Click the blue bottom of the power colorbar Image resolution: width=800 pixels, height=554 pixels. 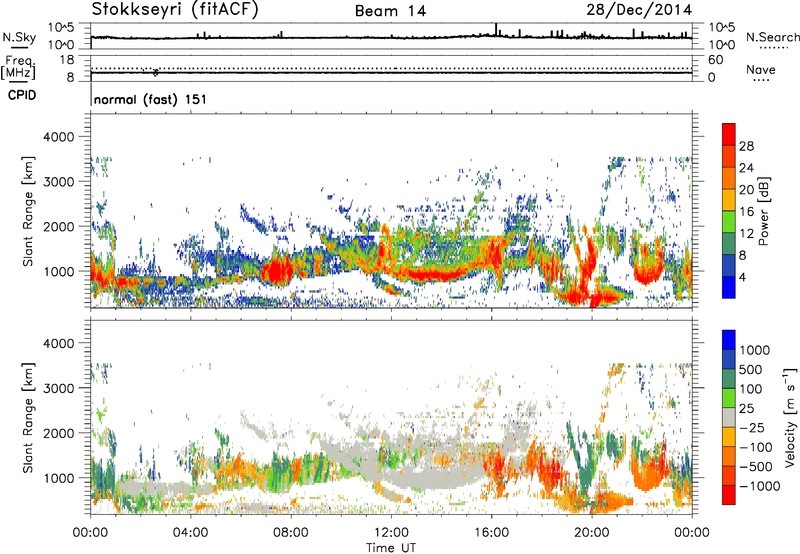click(729, 287)
